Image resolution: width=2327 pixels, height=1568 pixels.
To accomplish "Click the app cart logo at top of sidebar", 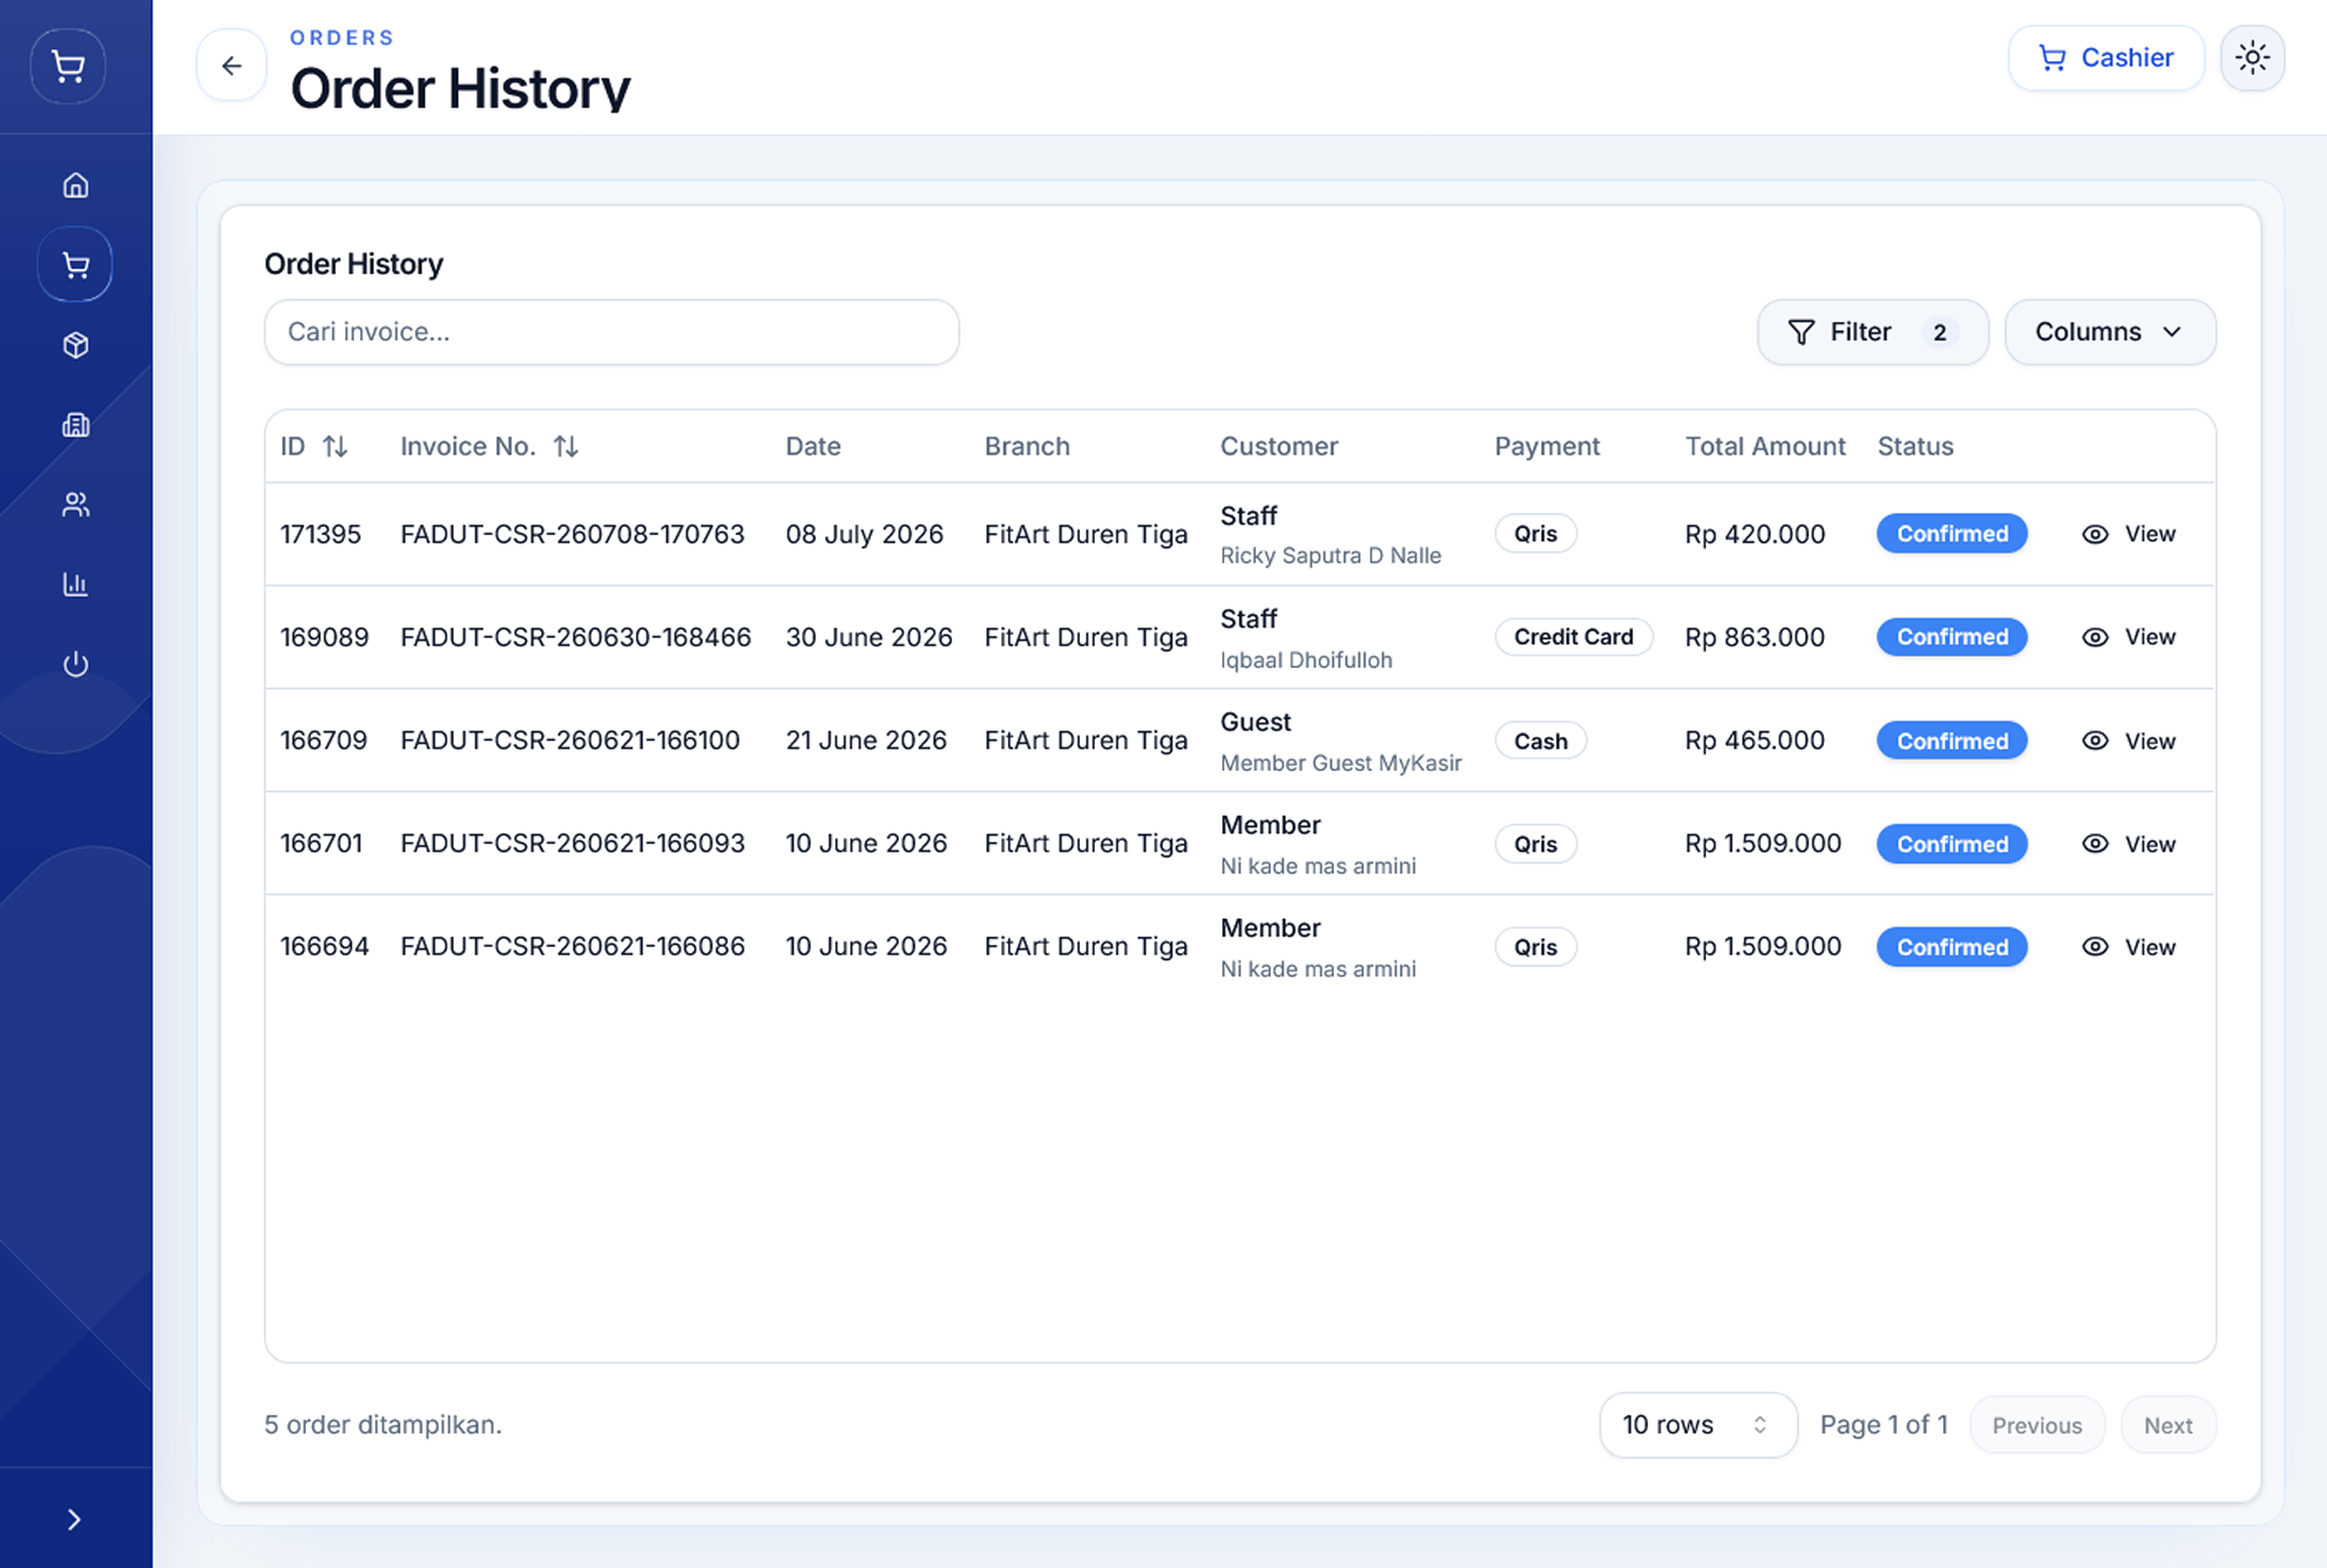I will point(68,66).
